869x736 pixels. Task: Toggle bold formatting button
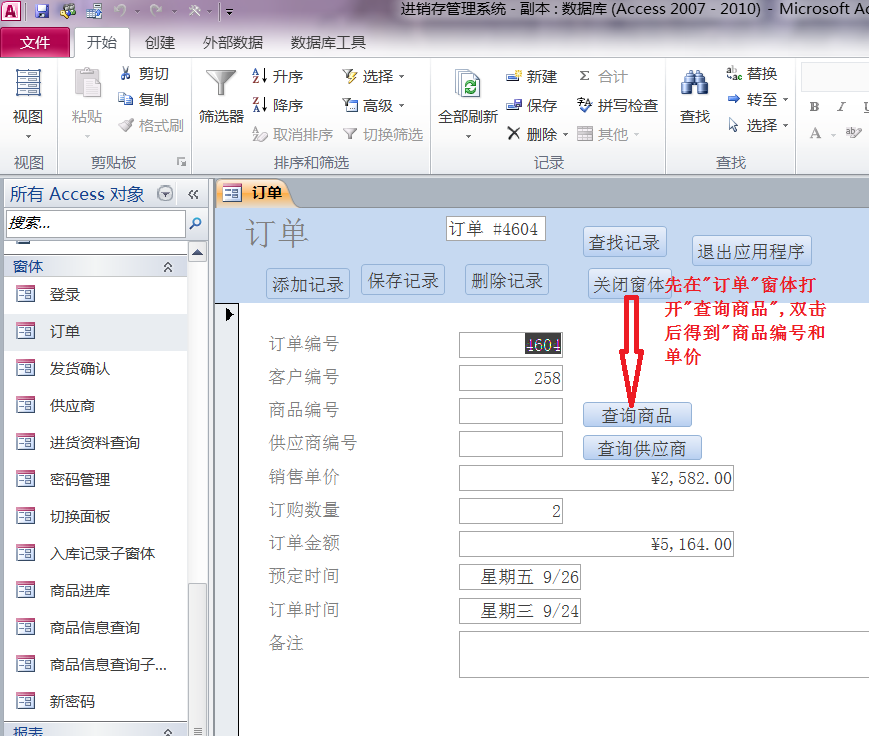coord(814,107)
